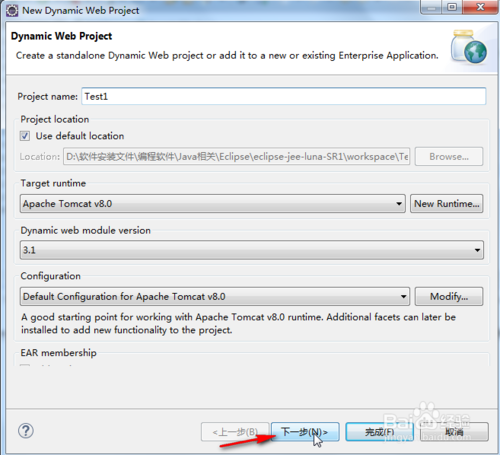Image resolution: width=500 pixels, height=455 pixels.
Task: Click the Project name input field
Action: pos(284,96)
